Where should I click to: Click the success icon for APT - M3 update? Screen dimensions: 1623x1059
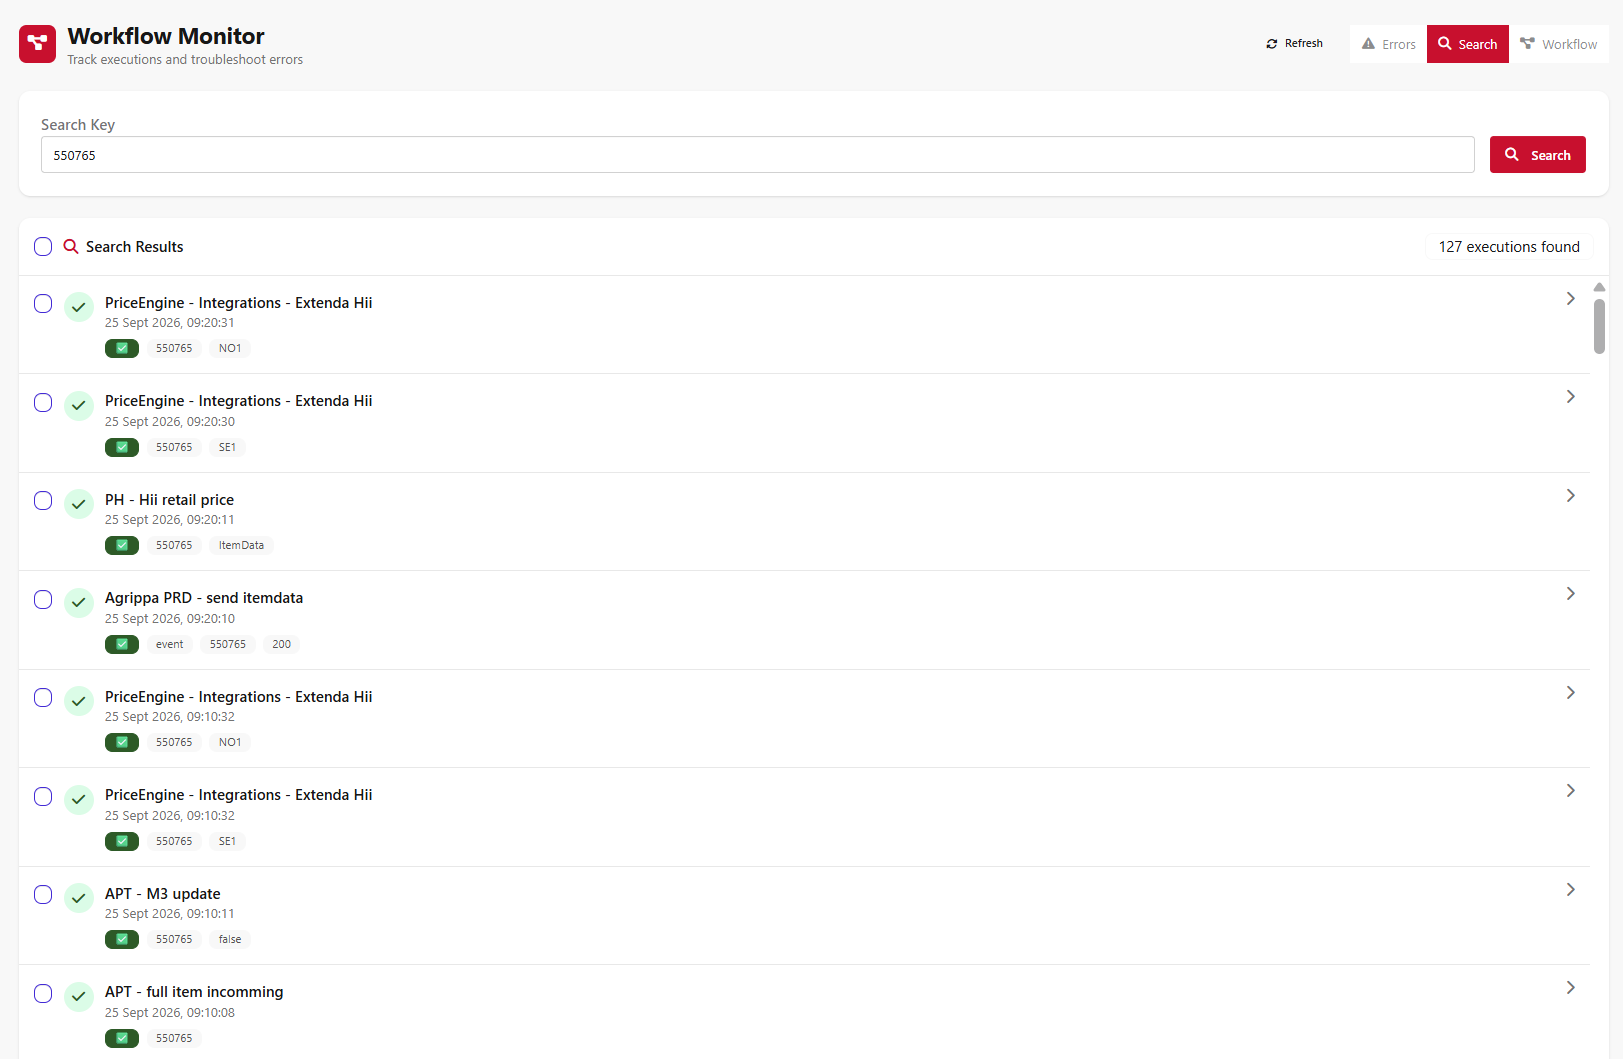79,898
